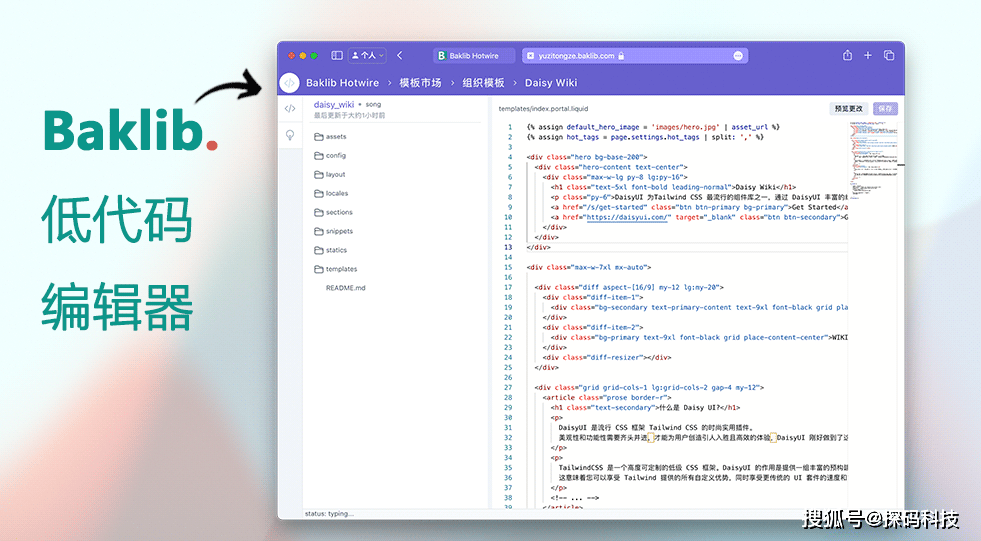Click line number 32 in gutter
This screenshot has height=541, width=981.
pos(508,438)
